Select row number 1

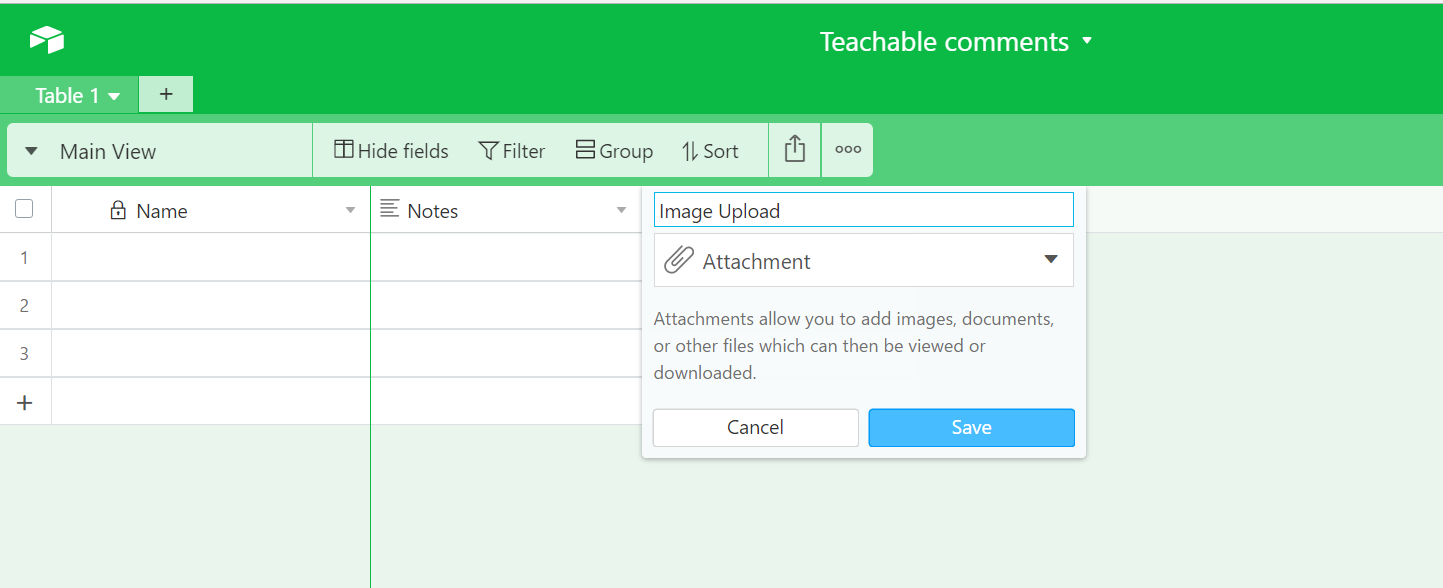pyautogui.click(x=25, y=257)
